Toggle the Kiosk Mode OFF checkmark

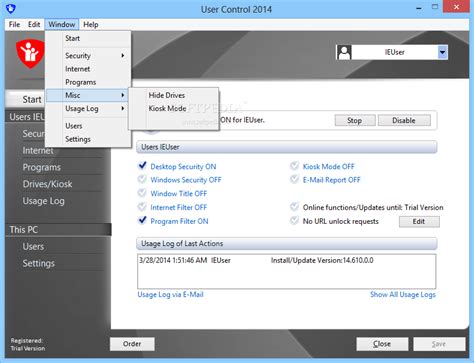[294, 166]
